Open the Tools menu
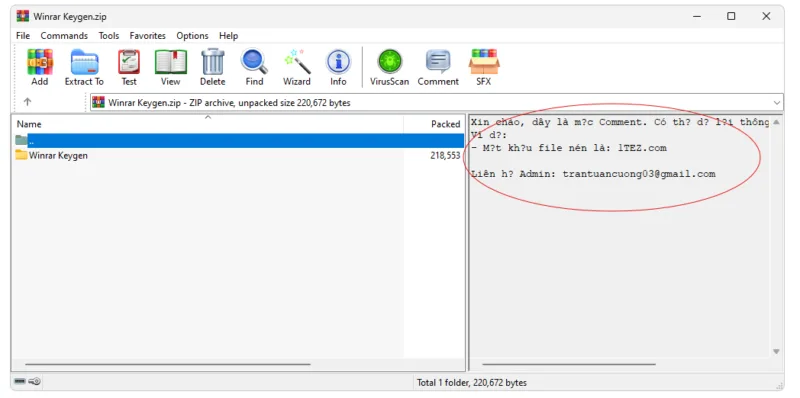 point(109,36)
